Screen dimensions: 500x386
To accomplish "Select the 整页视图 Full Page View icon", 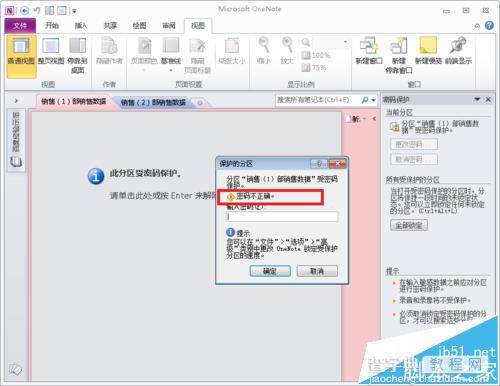I will (51, 52).
